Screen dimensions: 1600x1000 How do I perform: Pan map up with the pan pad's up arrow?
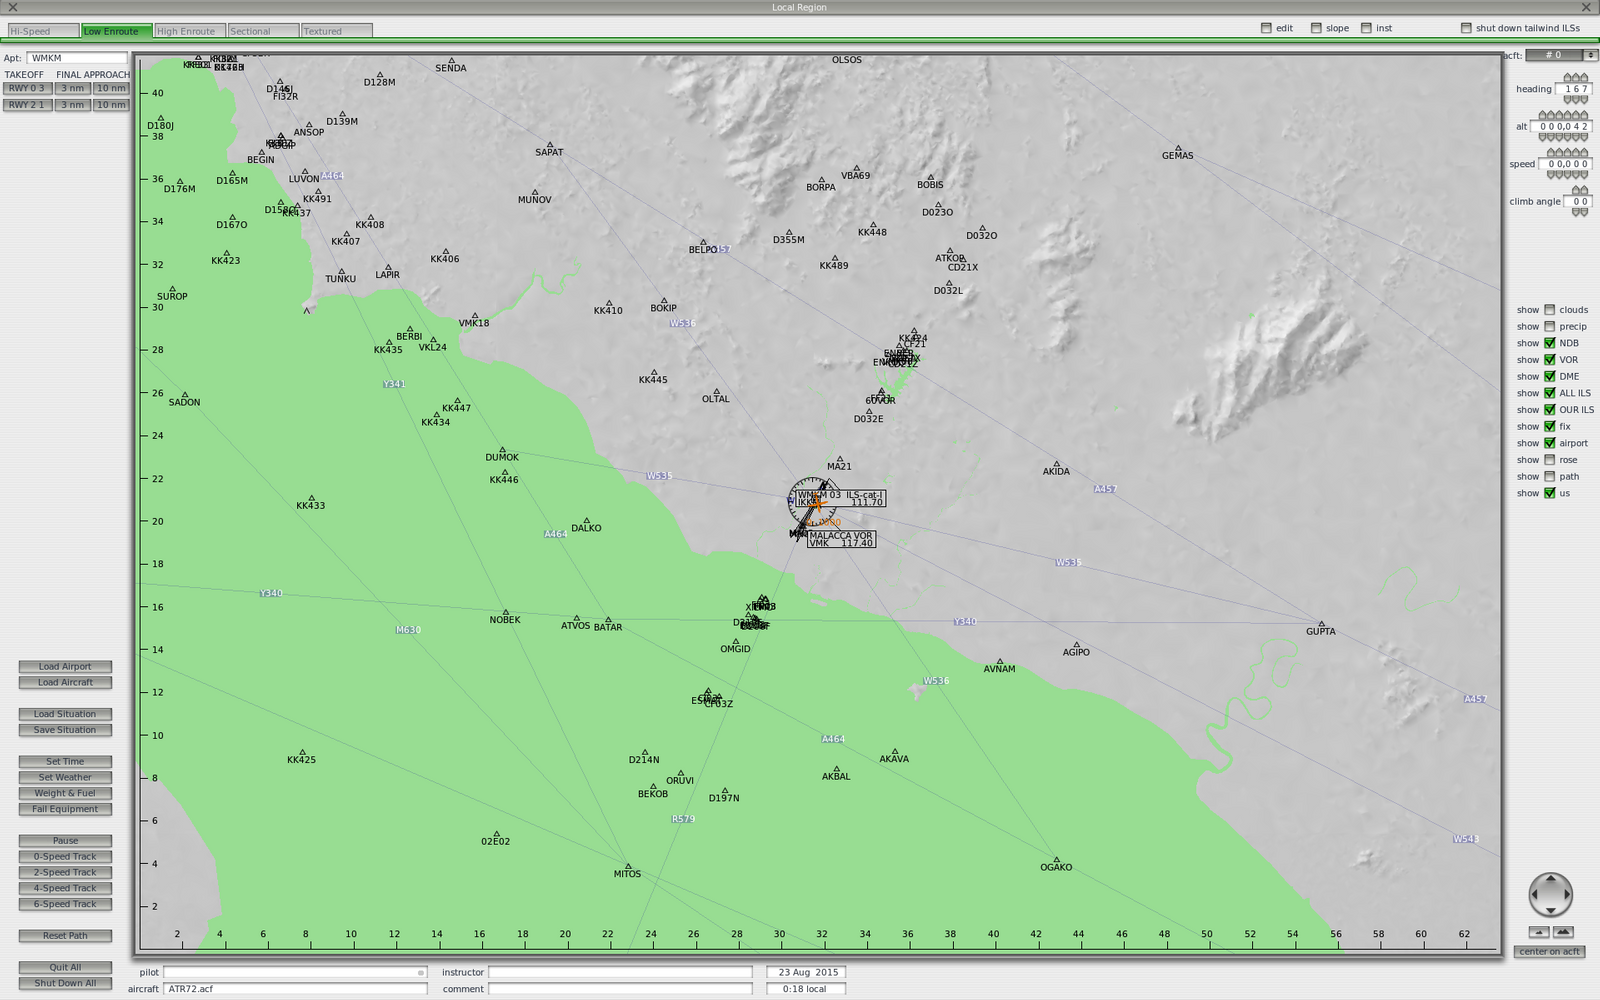[x=1551, y=879]
